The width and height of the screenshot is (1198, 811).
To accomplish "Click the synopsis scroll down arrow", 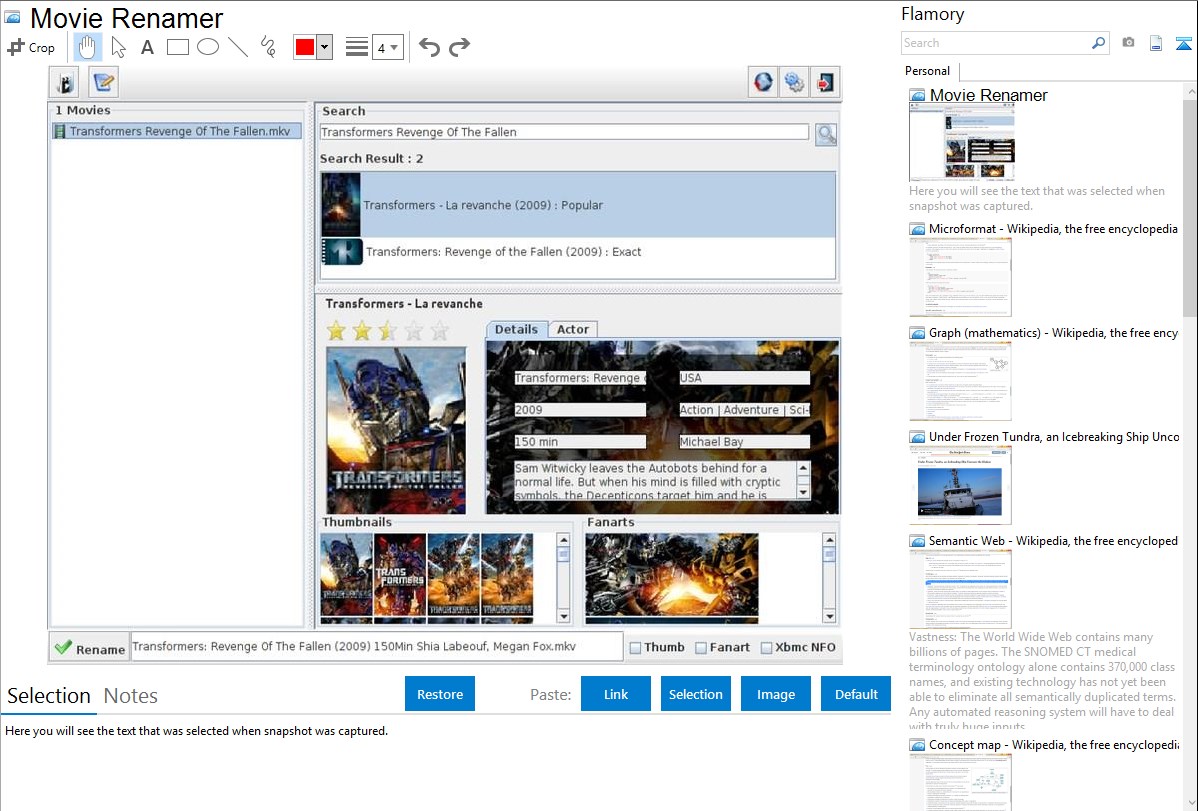I will 803,492.
